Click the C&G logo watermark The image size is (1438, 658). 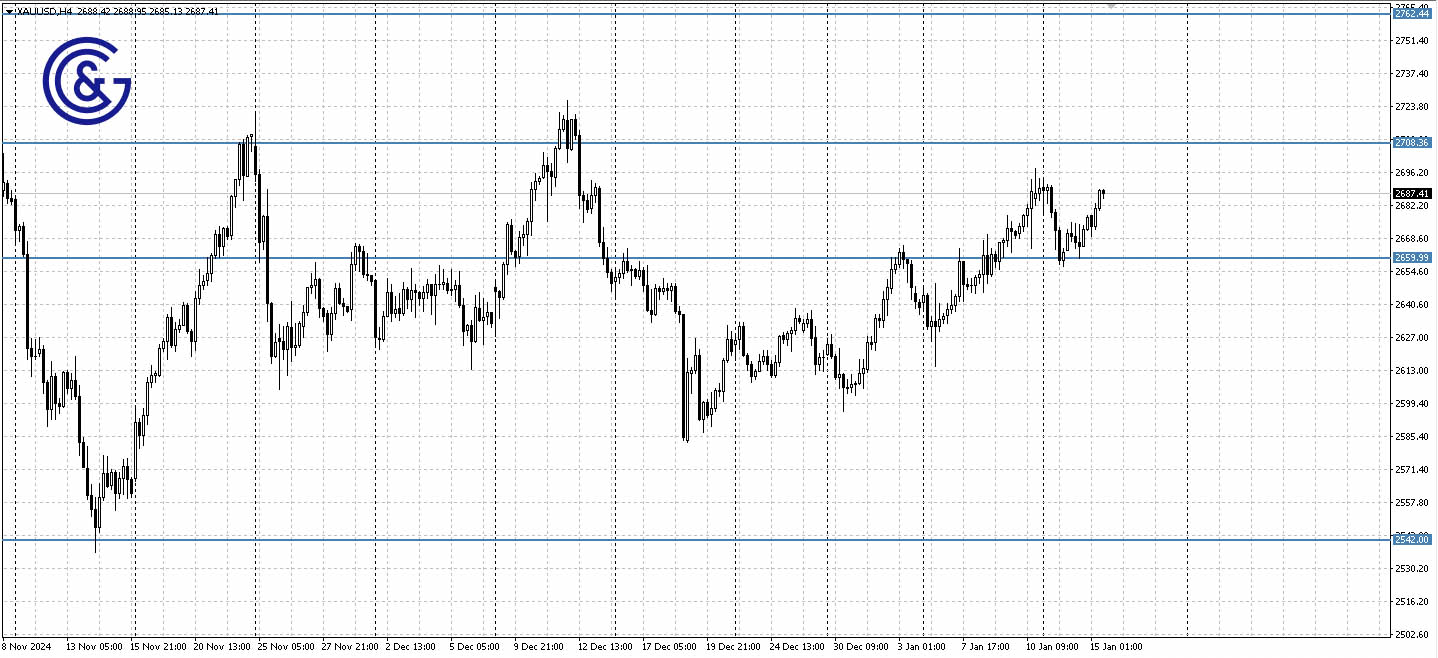click(86, 80)
